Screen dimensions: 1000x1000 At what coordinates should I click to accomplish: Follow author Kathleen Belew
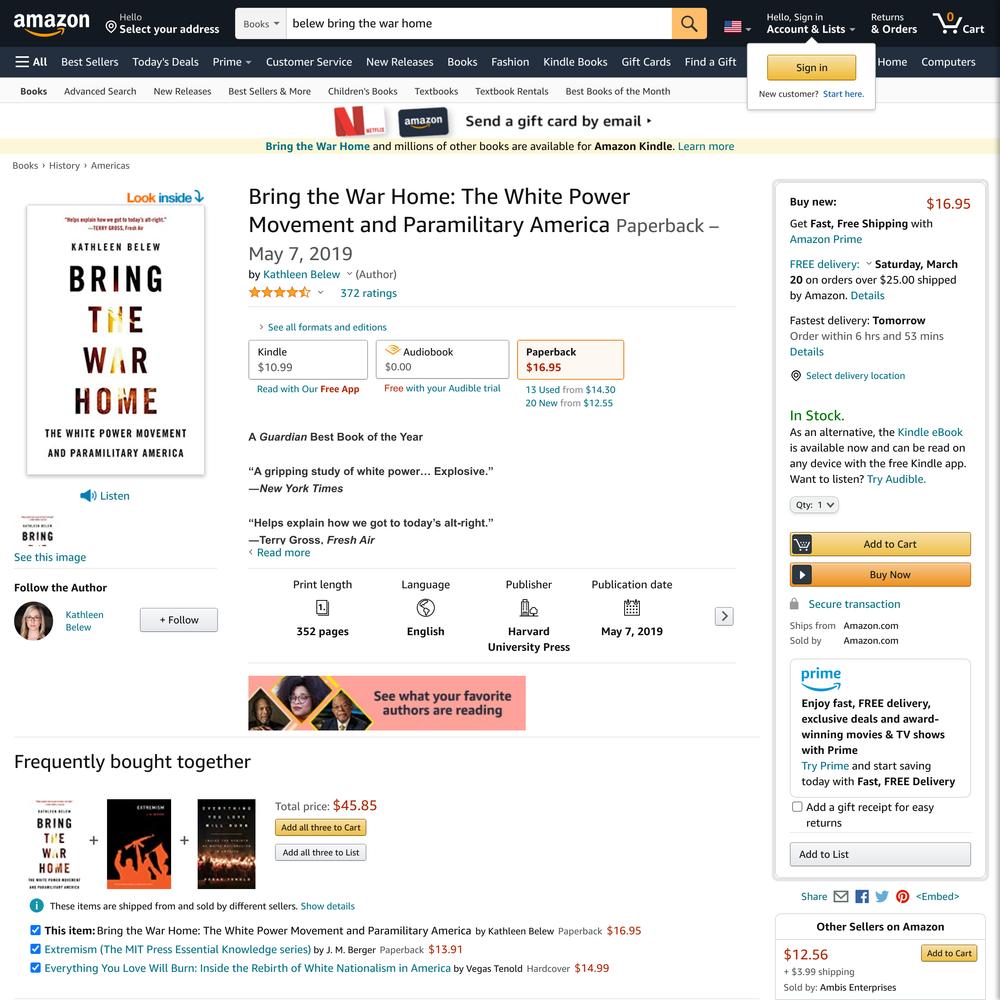(x=179, y=620)
